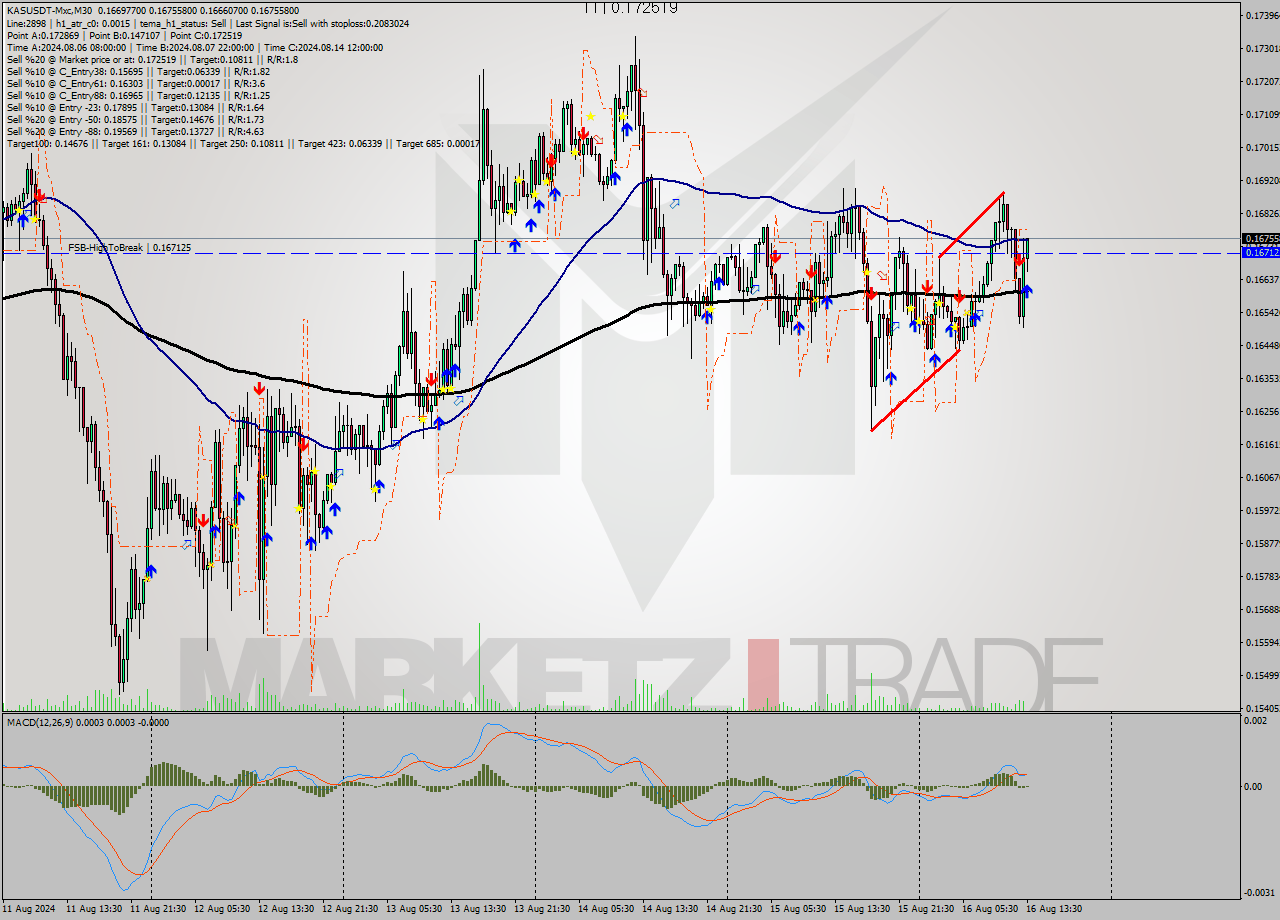Select the 'Sell %20 @ Entry -88: 0.19569' line
Viewport: 1280px width, 920px height.
pos(135,131)
